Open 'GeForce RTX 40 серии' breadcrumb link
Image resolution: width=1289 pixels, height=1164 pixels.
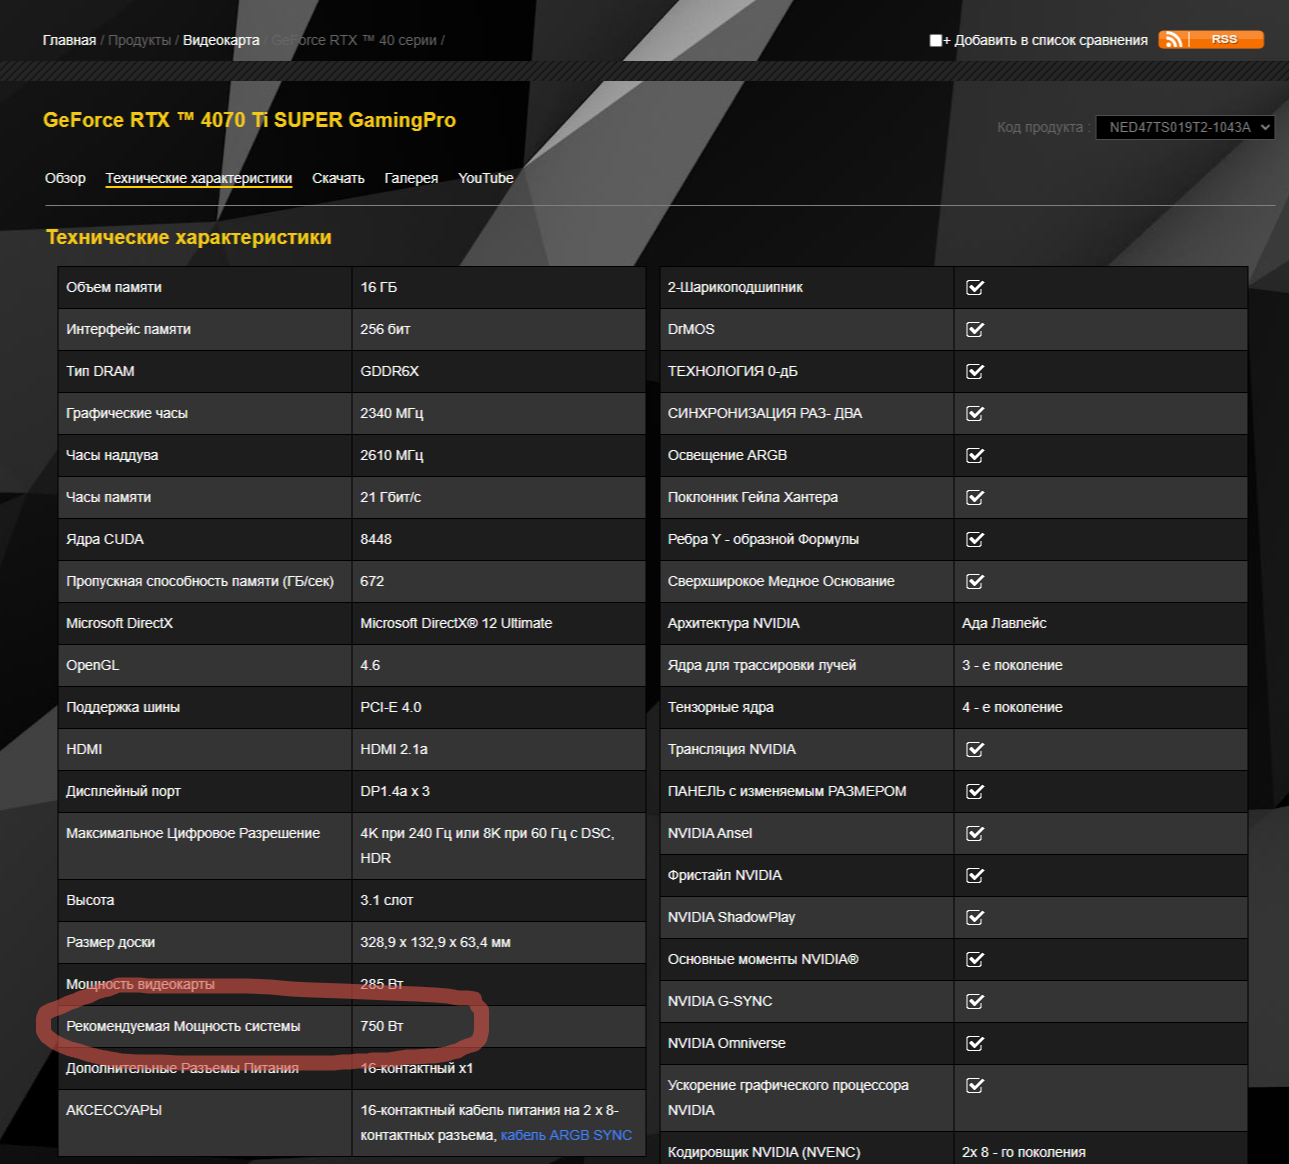354,40
